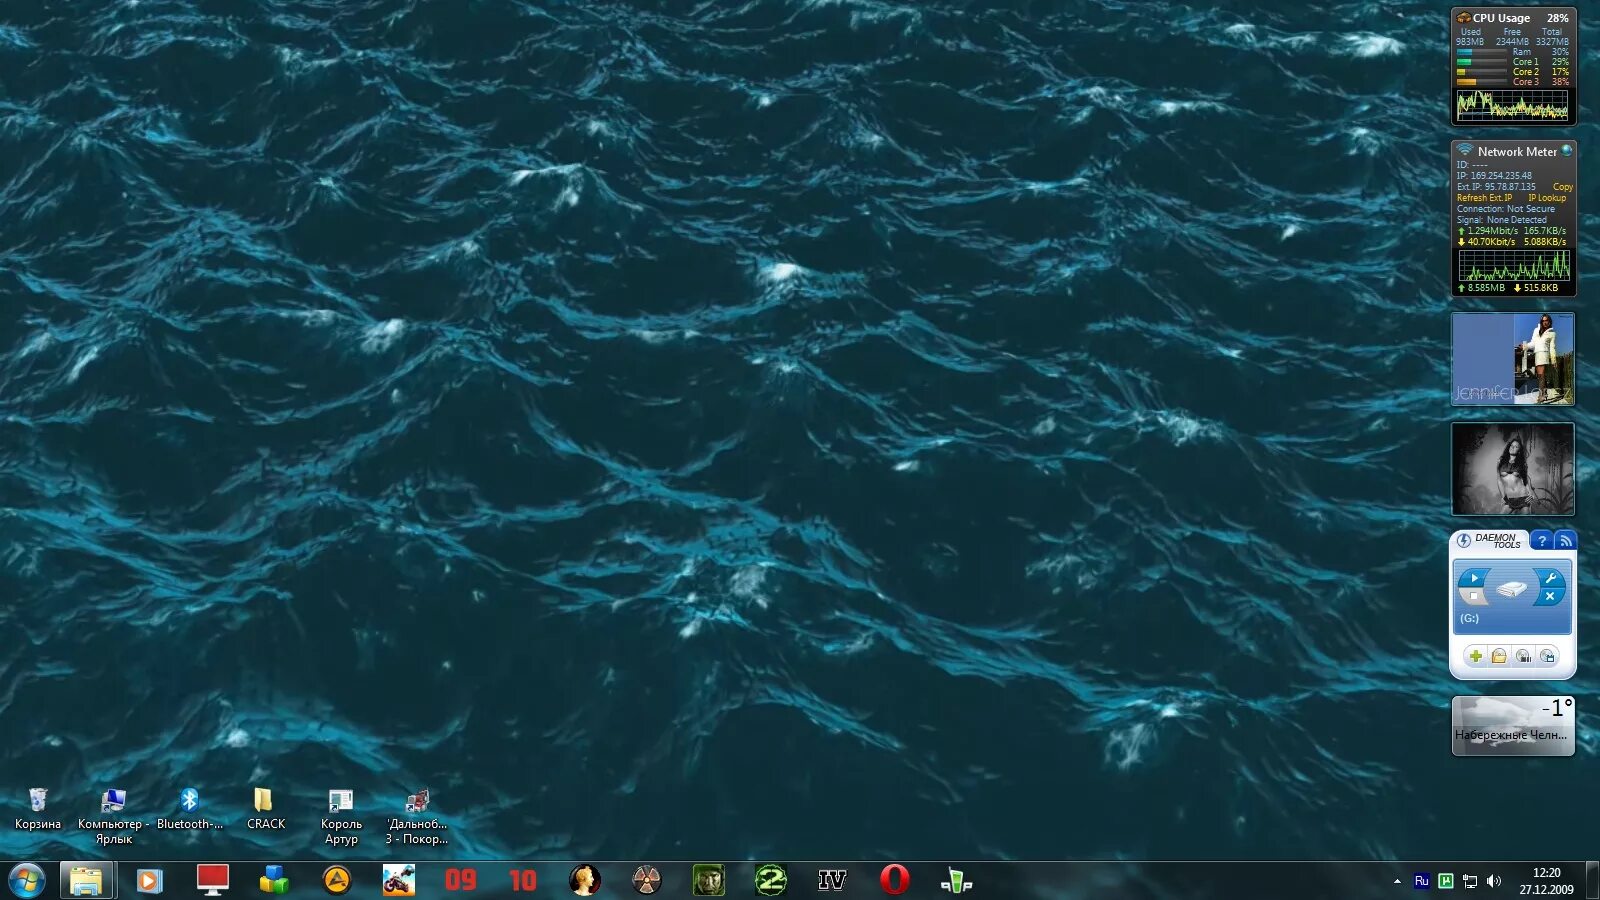Open the Bluetooth desktop shortcut
The height and width of the screenshot is (900, 1600).
click(190, 810)
